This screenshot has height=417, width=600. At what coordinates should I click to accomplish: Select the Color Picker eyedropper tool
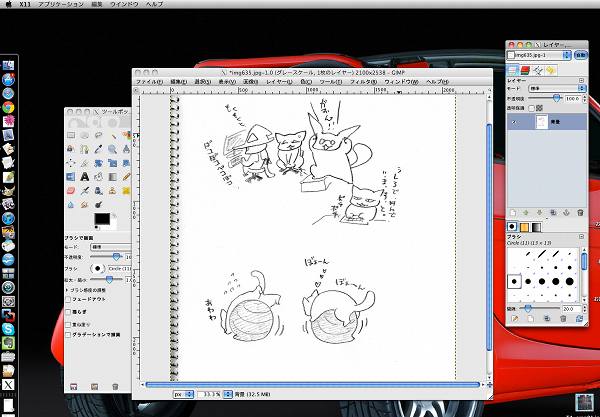(98, 149)
